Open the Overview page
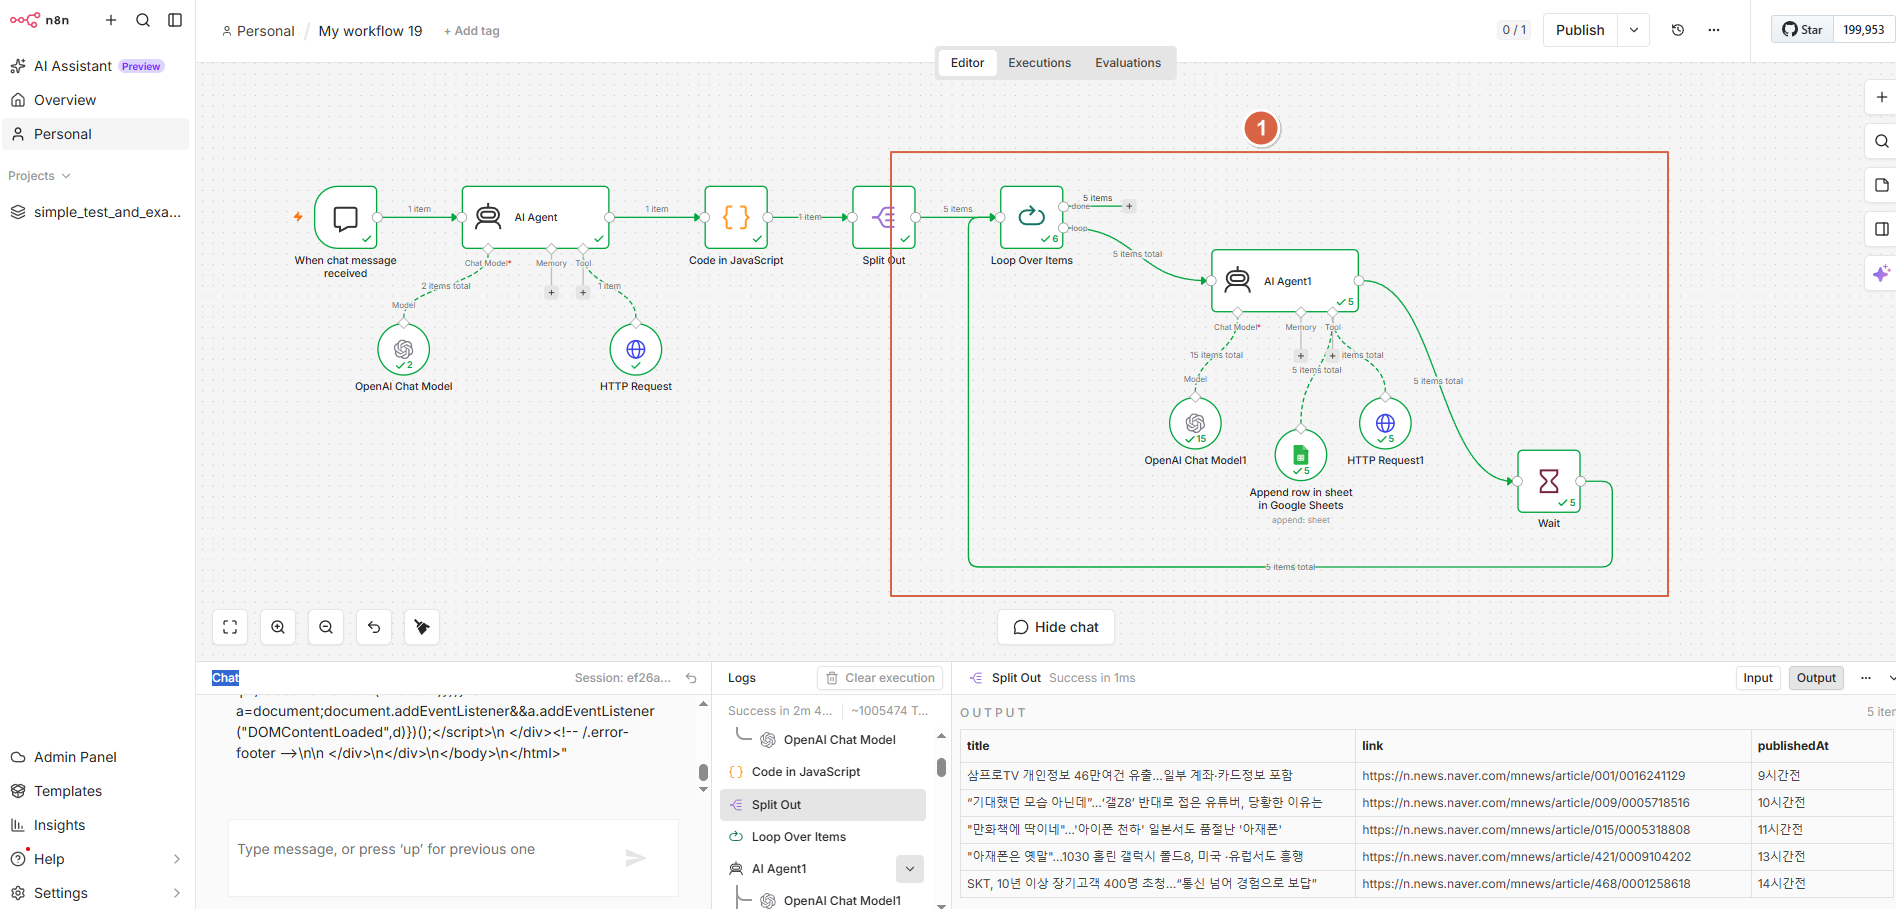This screenshot has height=909, width=1896. [x=65, y=100]
